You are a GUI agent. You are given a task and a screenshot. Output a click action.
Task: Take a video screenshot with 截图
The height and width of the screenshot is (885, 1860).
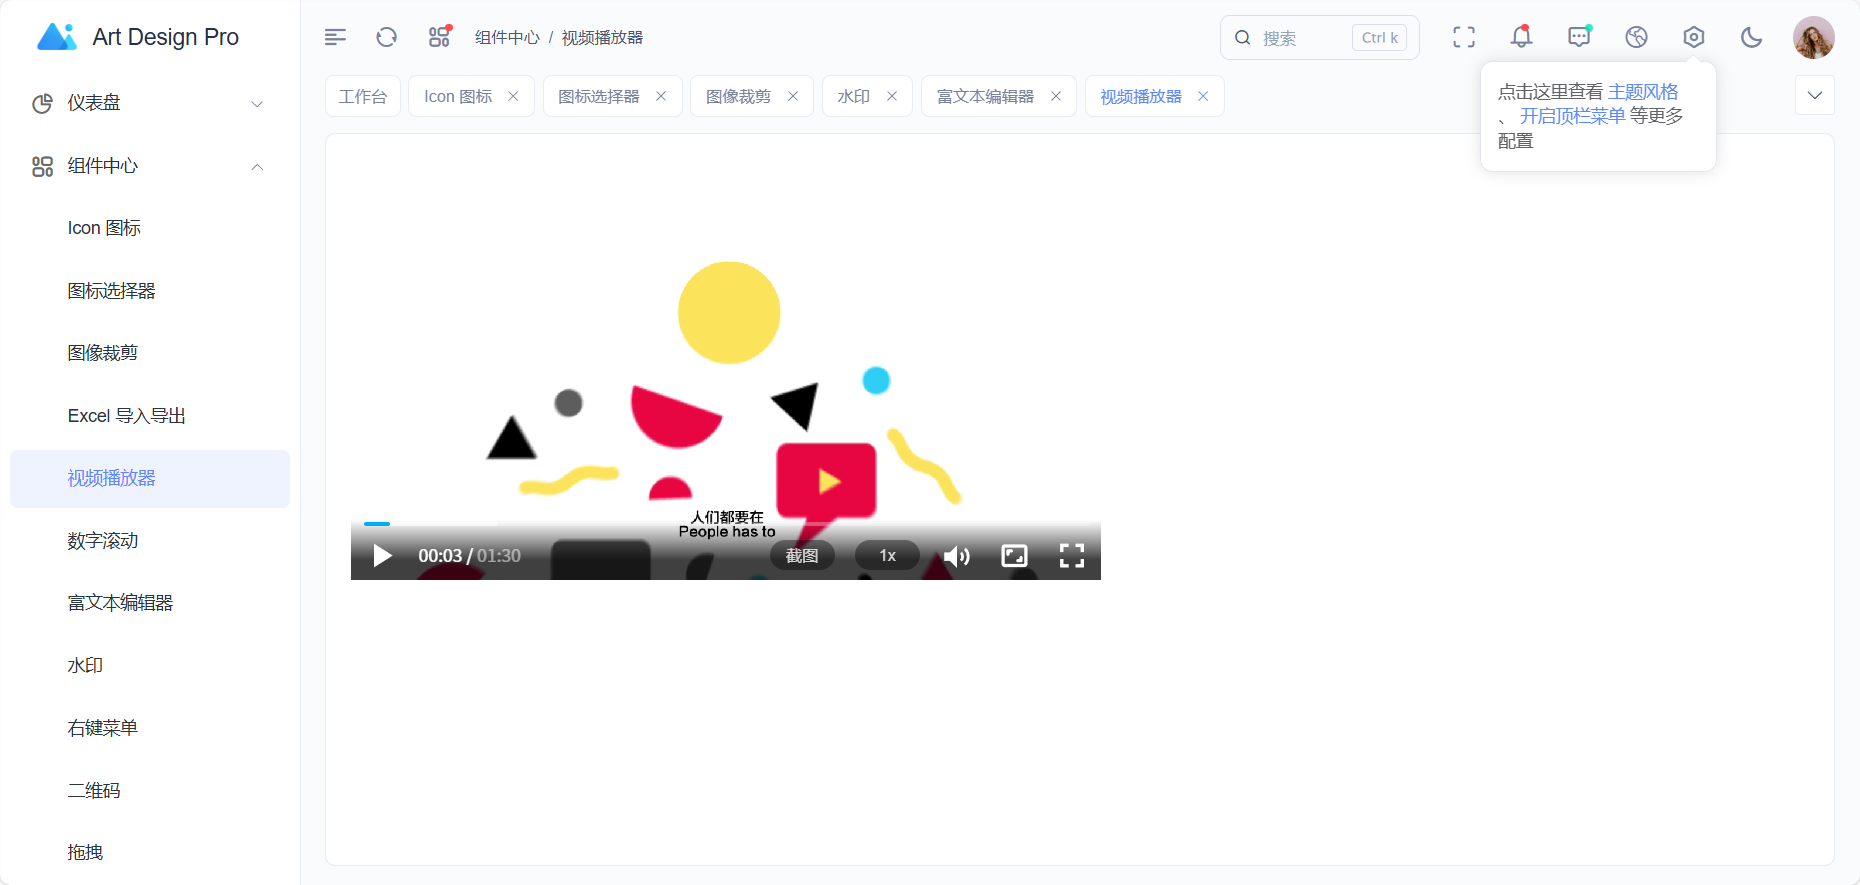click(802, 555)
